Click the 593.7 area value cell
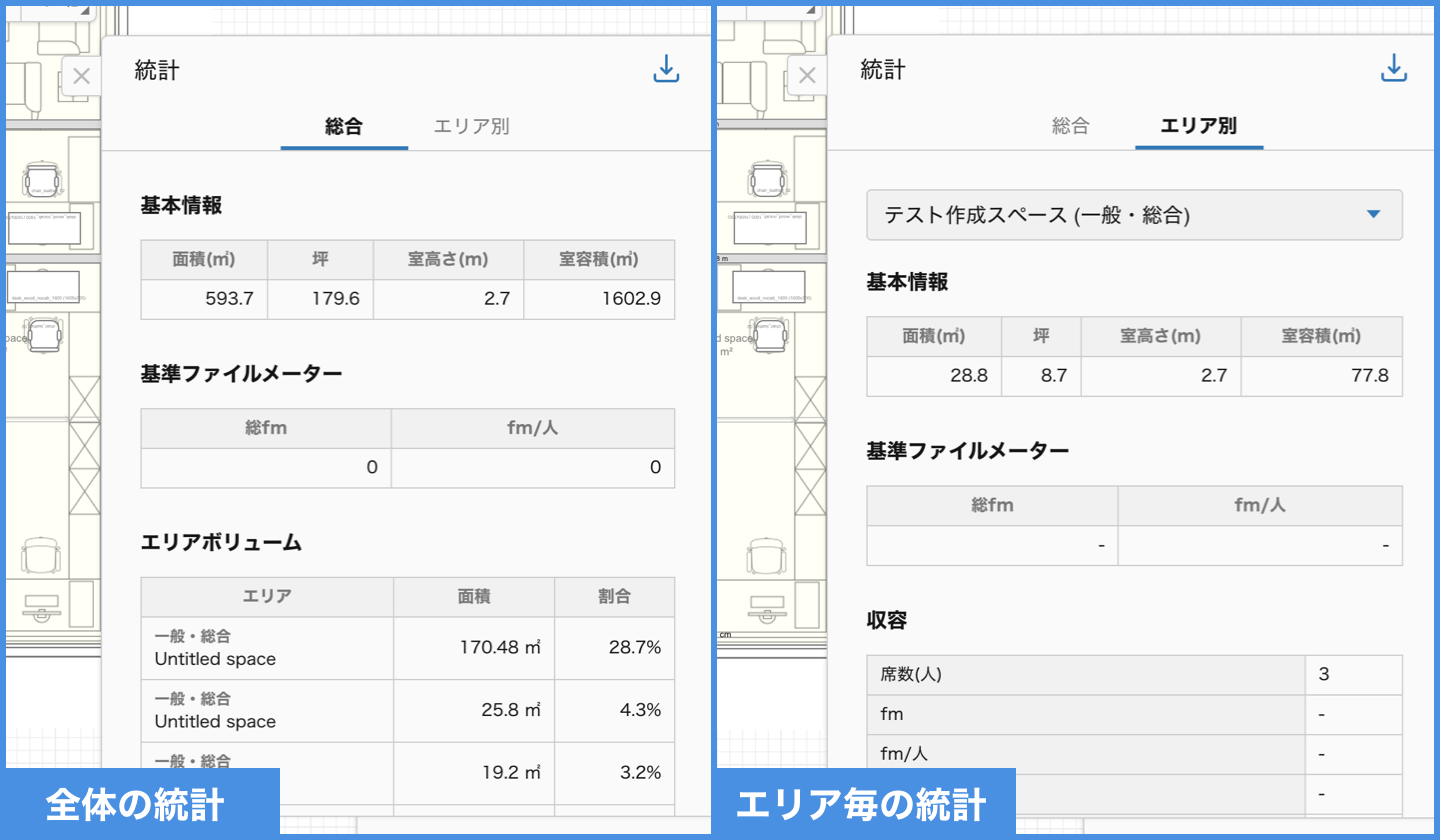1440x840 pixels. pyautogui.click(x=204, y=299)
